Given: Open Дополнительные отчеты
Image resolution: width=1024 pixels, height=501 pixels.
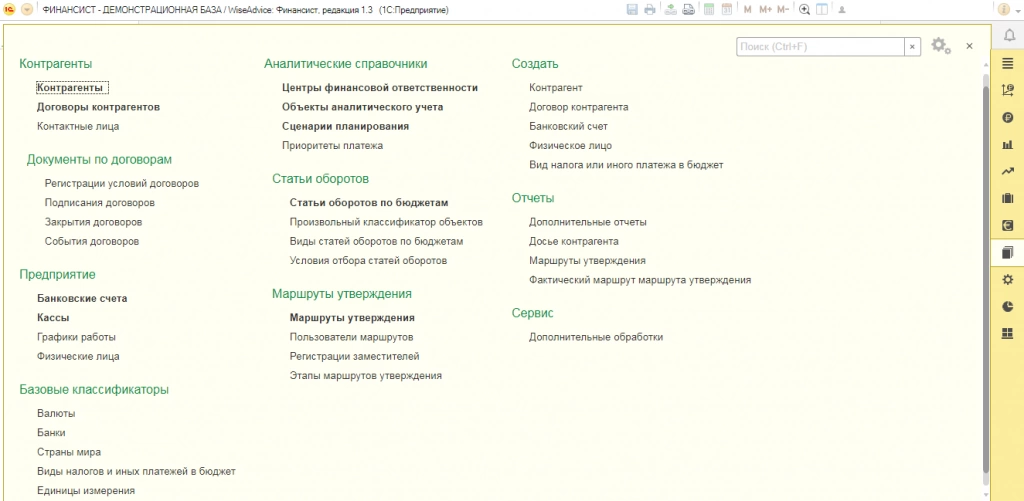Looking at the screenshot, I should coord(588,222).
